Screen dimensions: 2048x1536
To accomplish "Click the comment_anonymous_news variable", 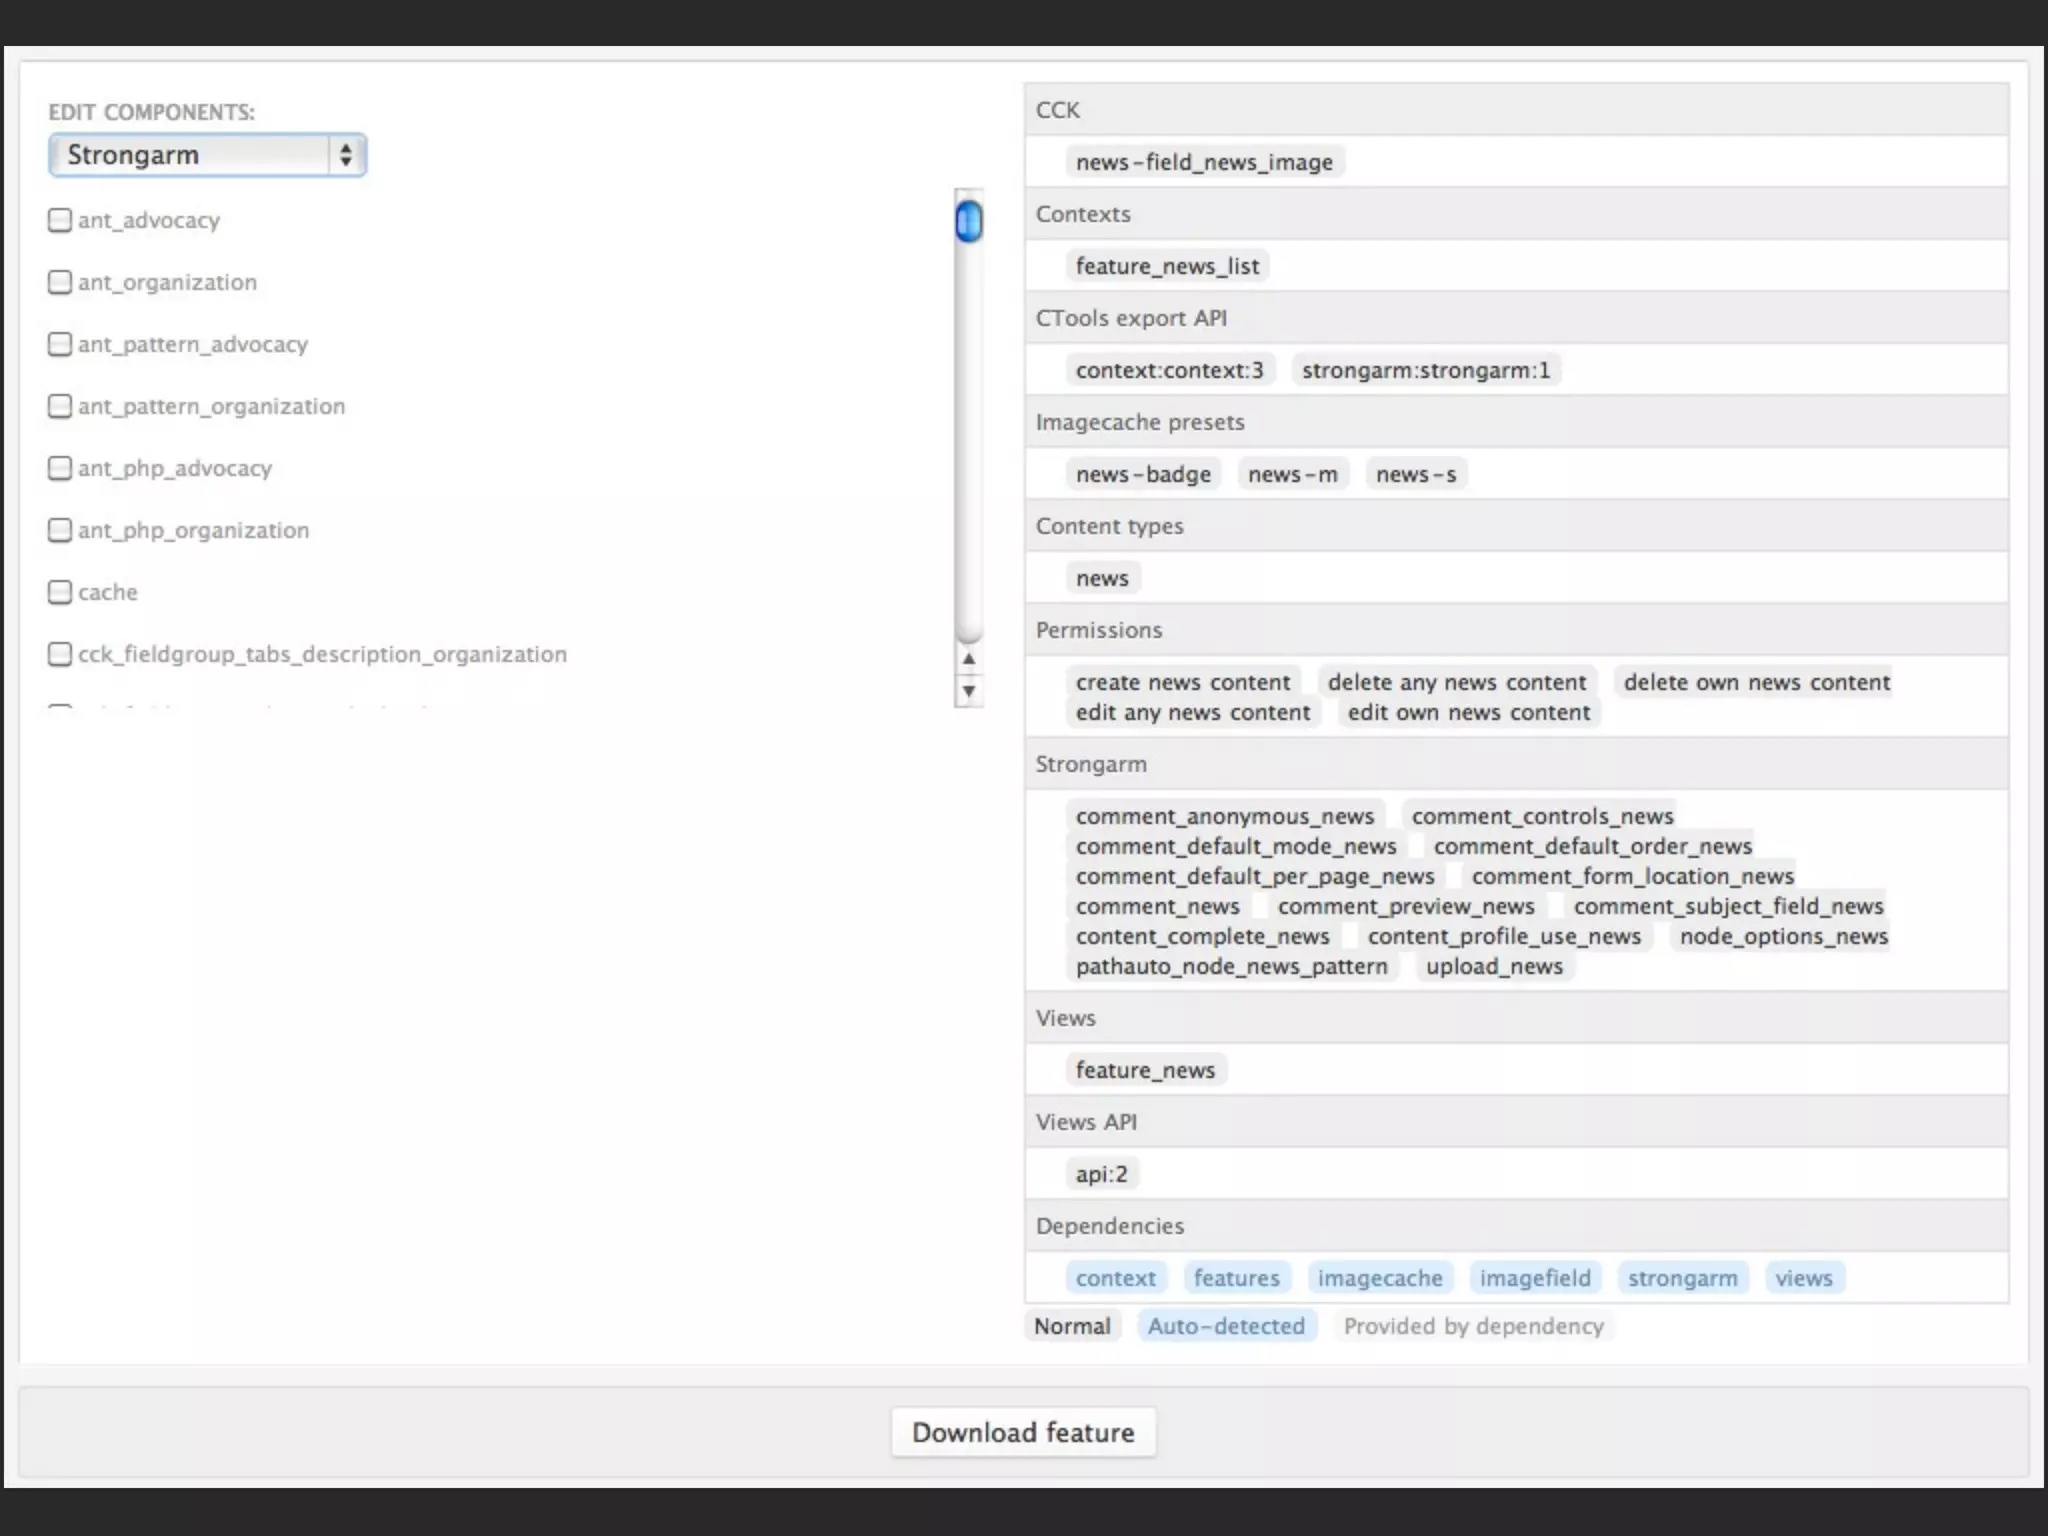I will [1225, 816].
